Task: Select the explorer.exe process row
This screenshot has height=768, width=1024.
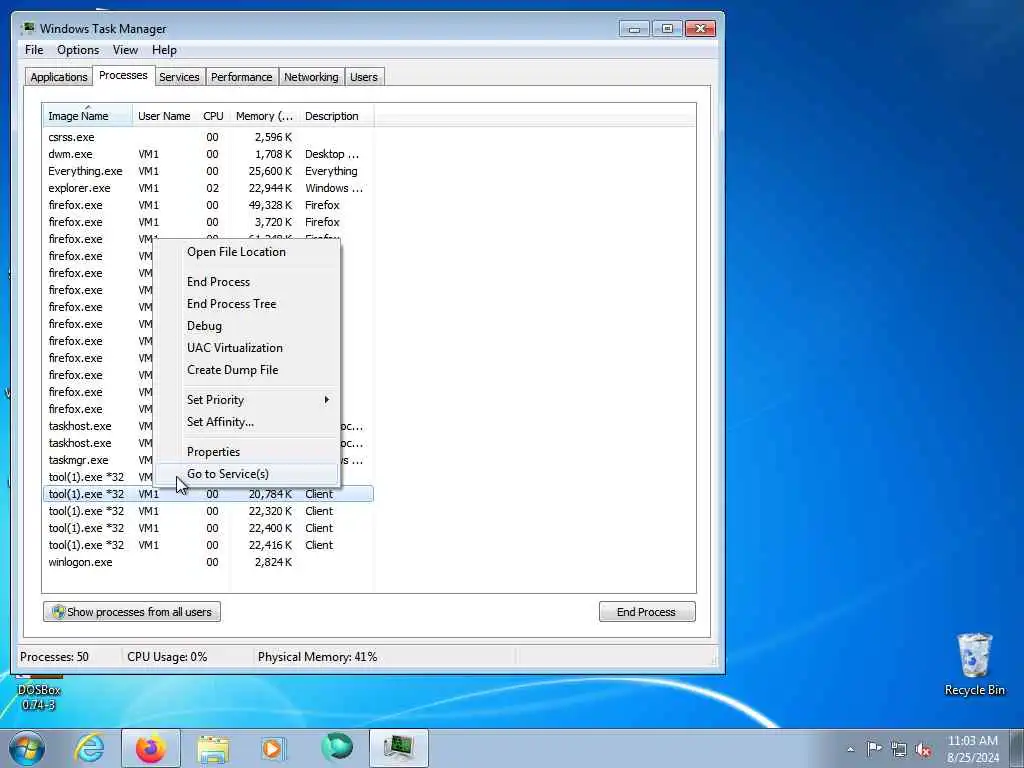Action: (x=208, y=188)
